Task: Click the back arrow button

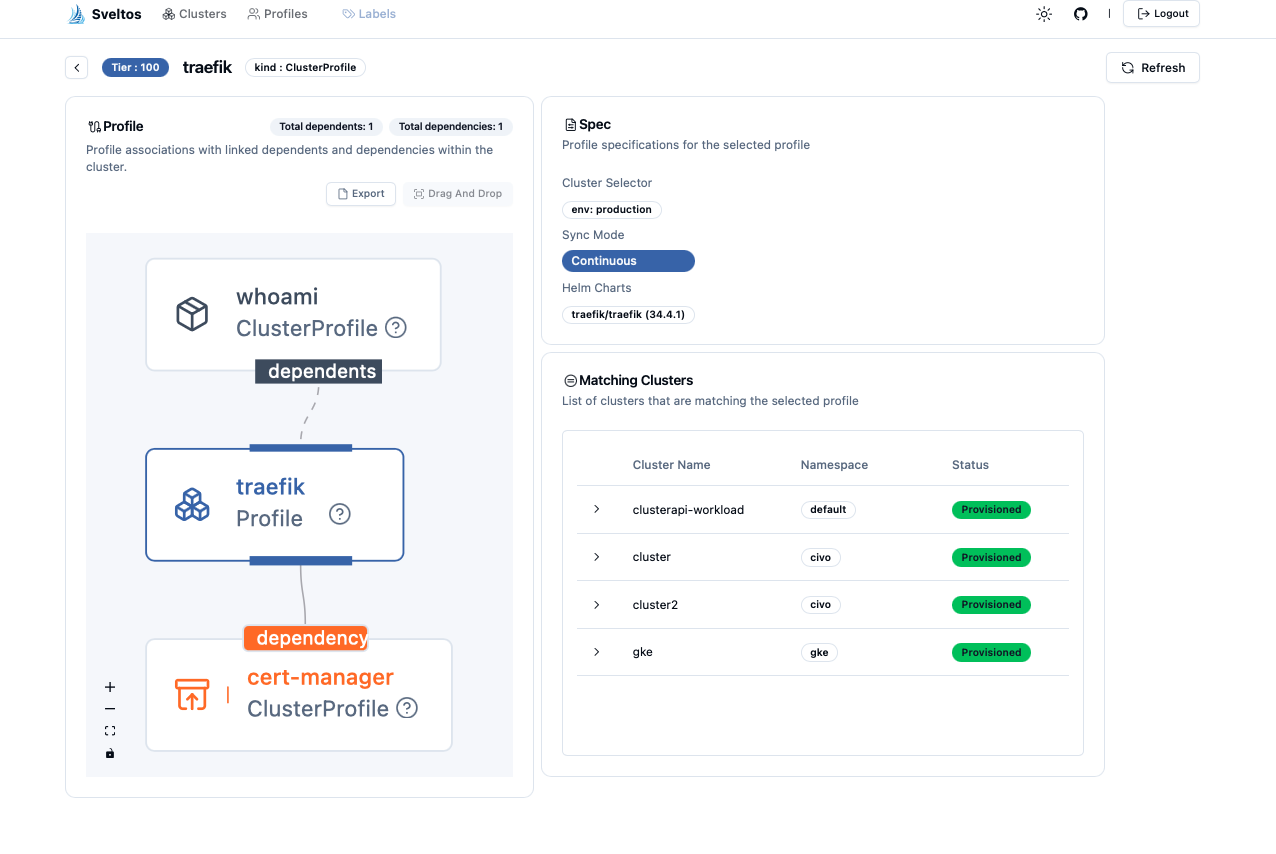Action: [x=77, y=67]
